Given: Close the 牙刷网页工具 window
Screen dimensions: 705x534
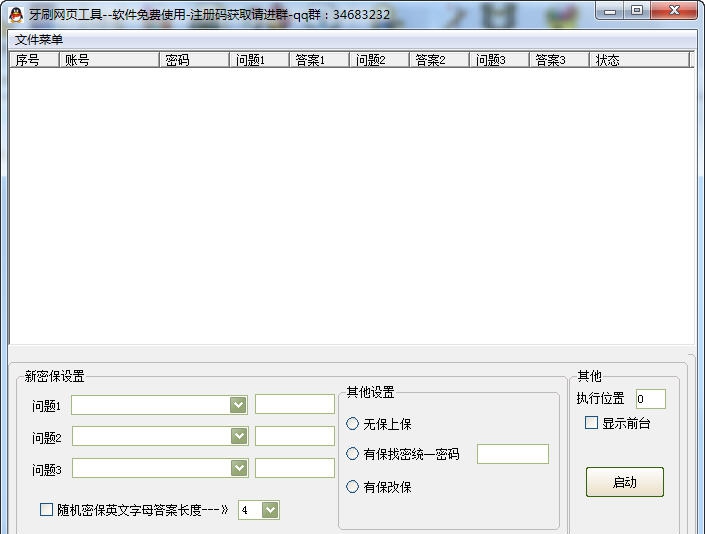Looking at the screenshot, I should 674,11.
